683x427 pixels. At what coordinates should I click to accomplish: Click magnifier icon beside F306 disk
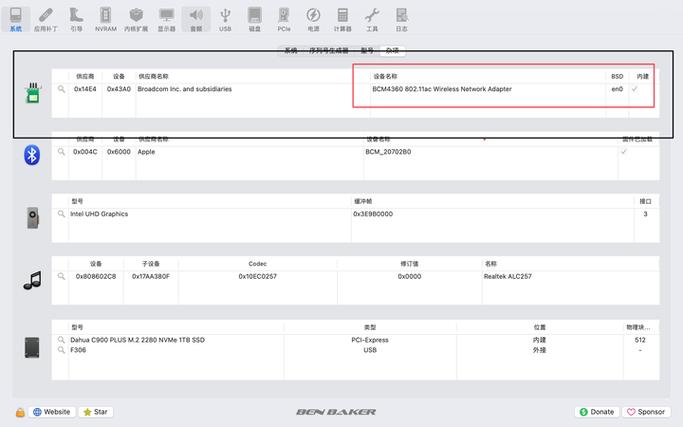61,350
